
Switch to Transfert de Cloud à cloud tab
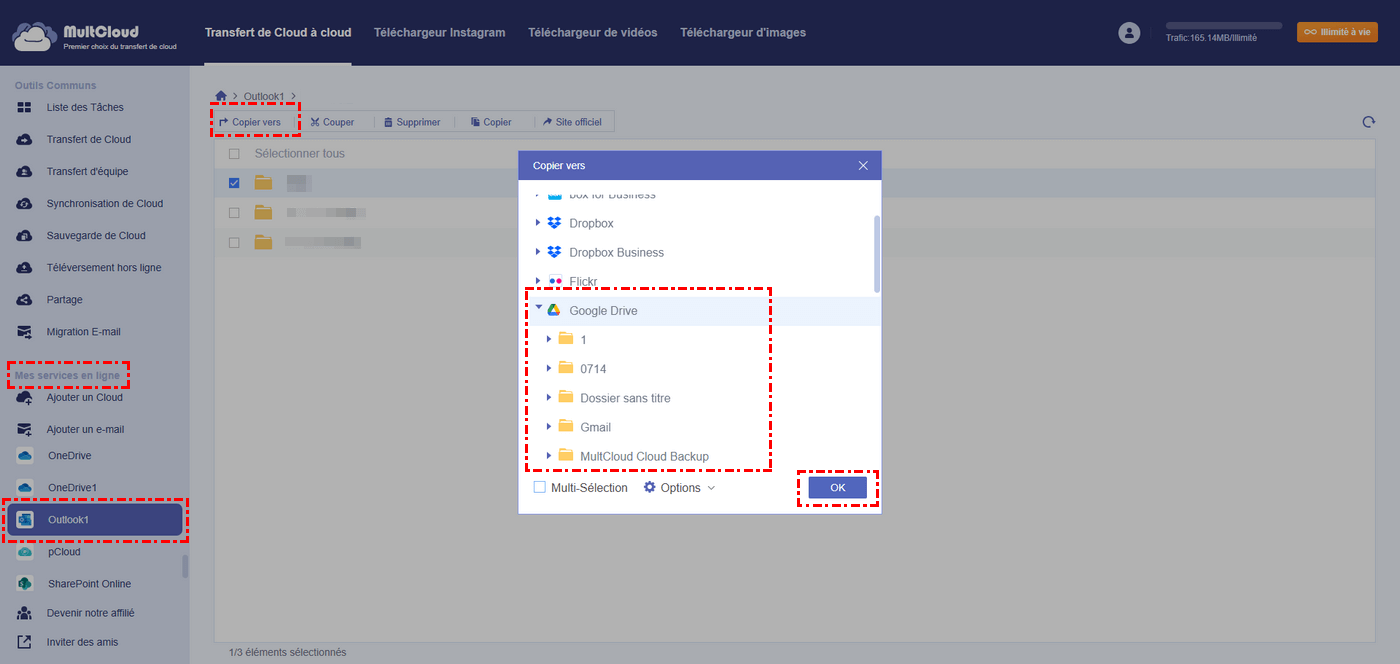coord(278,32)
